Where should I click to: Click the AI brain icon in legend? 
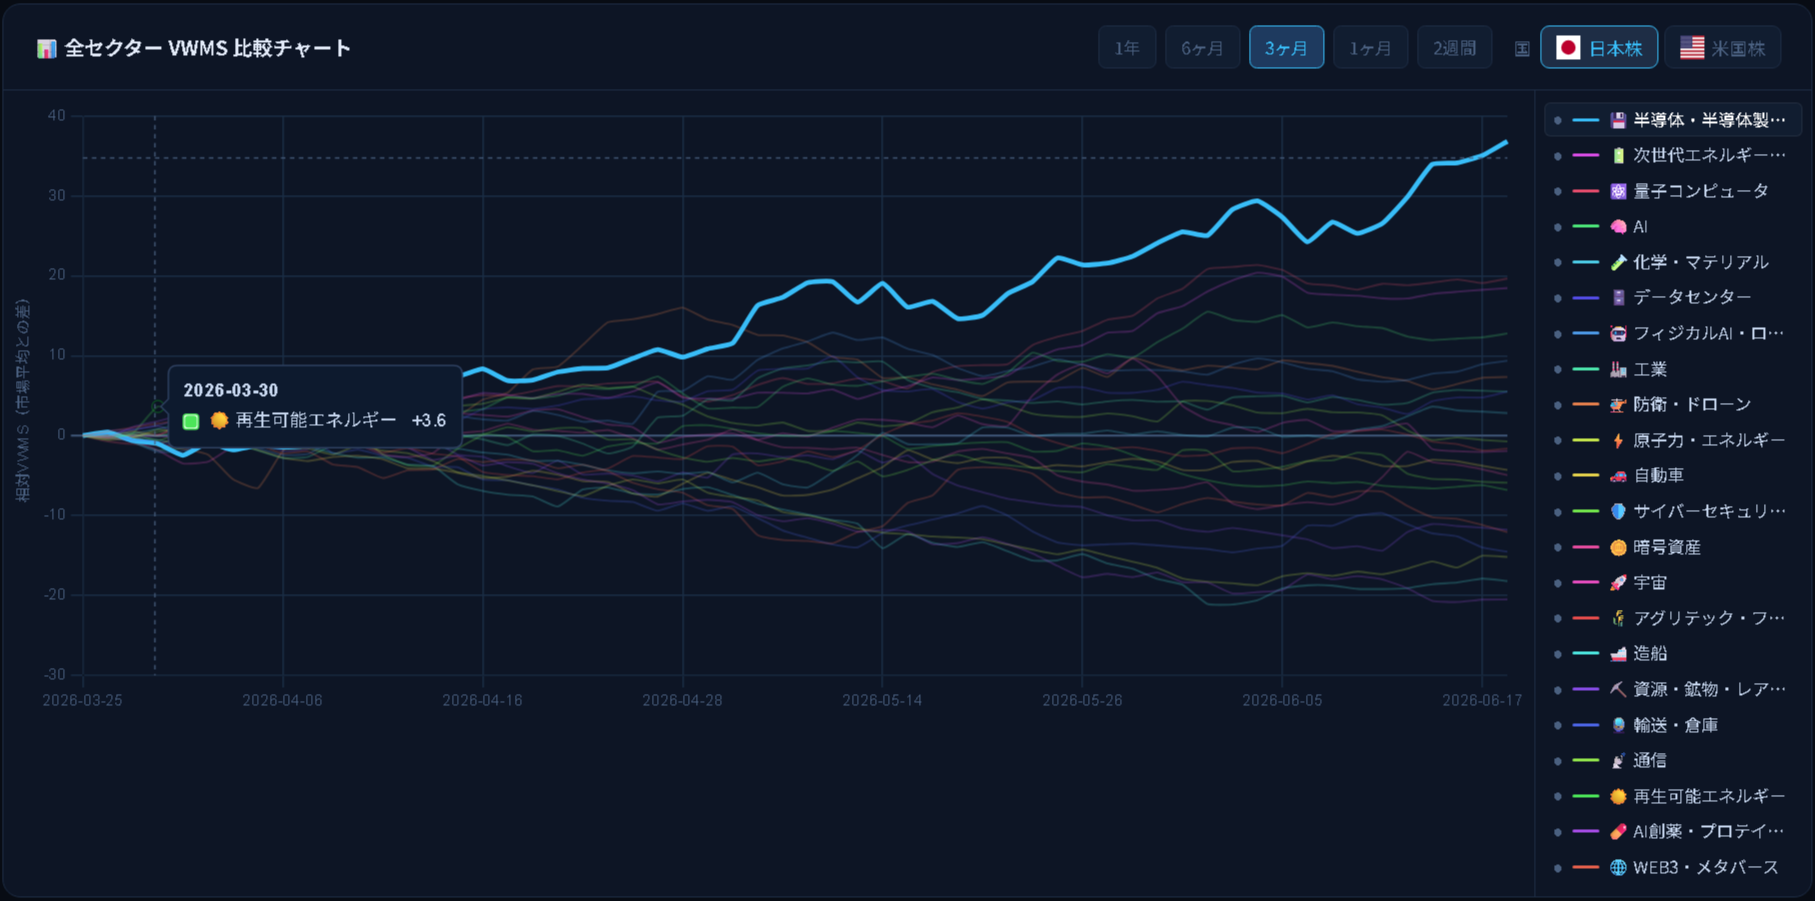[1618, 227]
